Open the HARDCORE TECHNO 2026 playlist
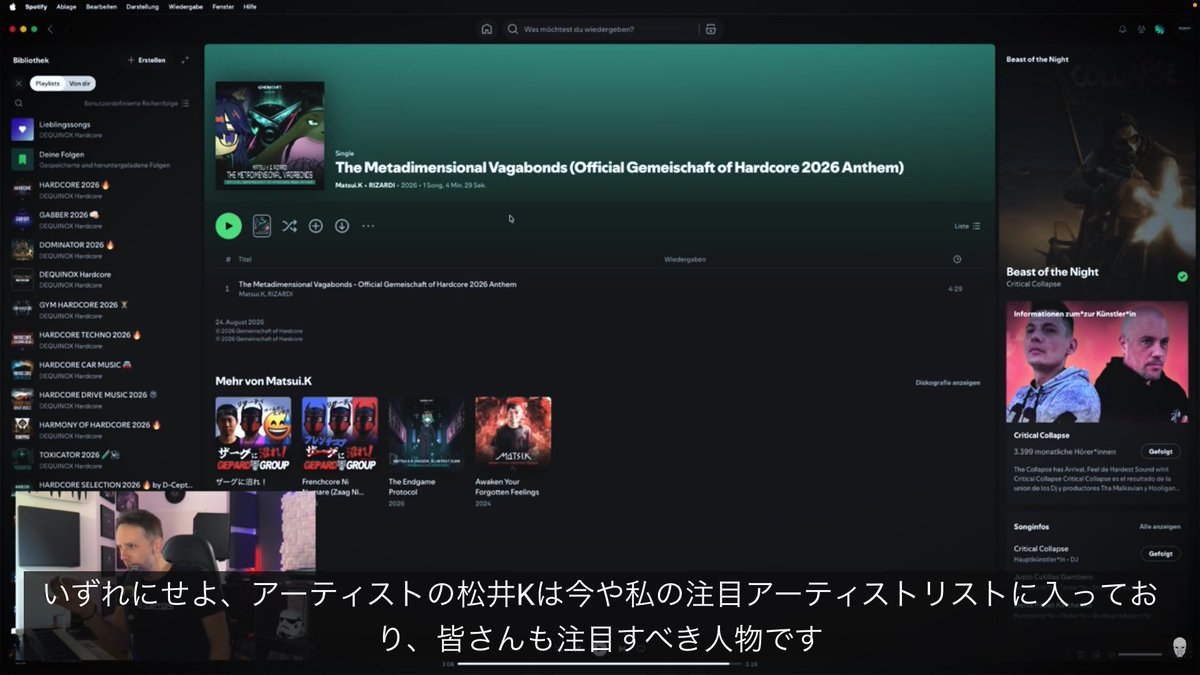Screen dimensions: 1200x675 [104, 339]
